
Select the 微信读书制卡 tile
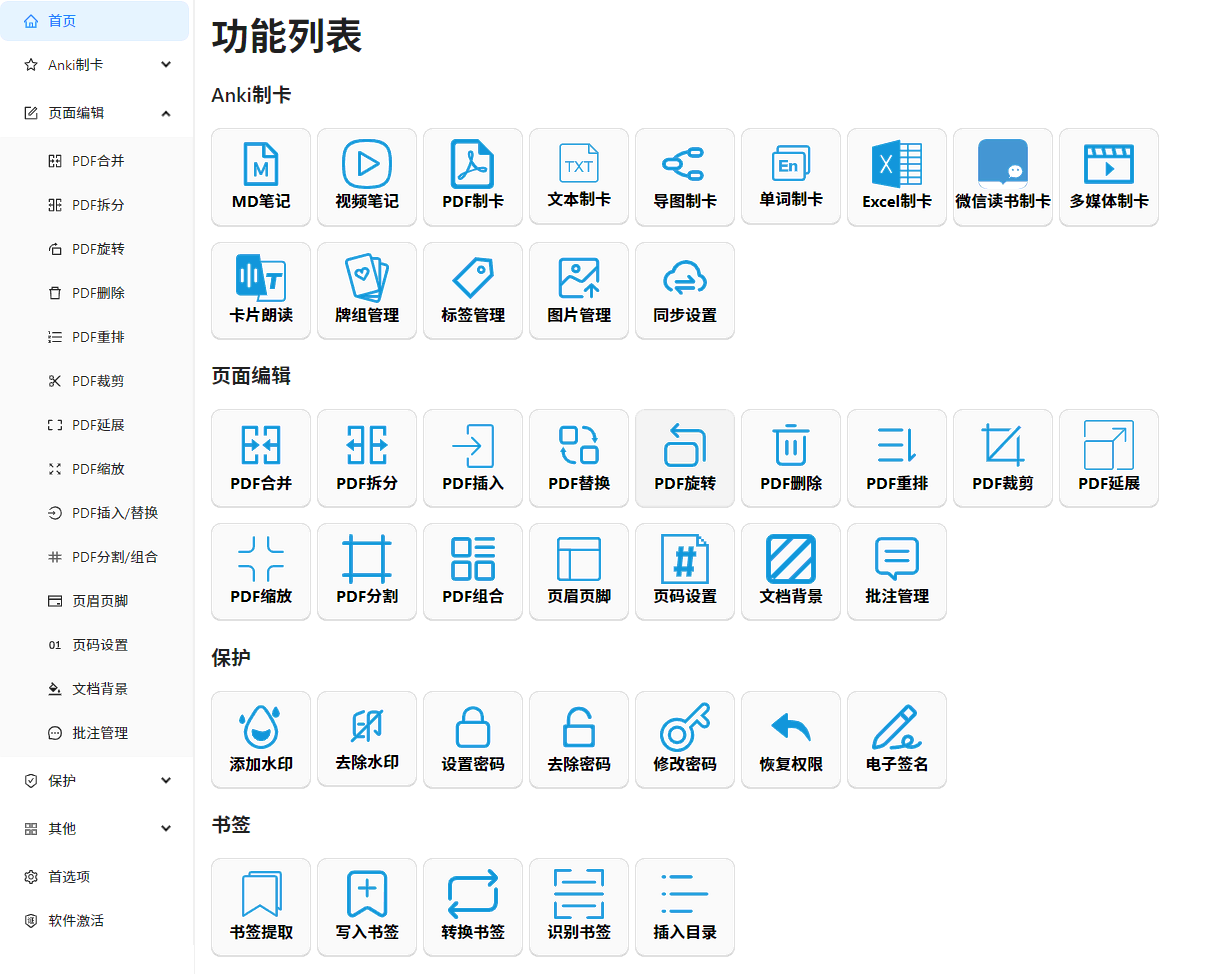tap(1003, 177)
